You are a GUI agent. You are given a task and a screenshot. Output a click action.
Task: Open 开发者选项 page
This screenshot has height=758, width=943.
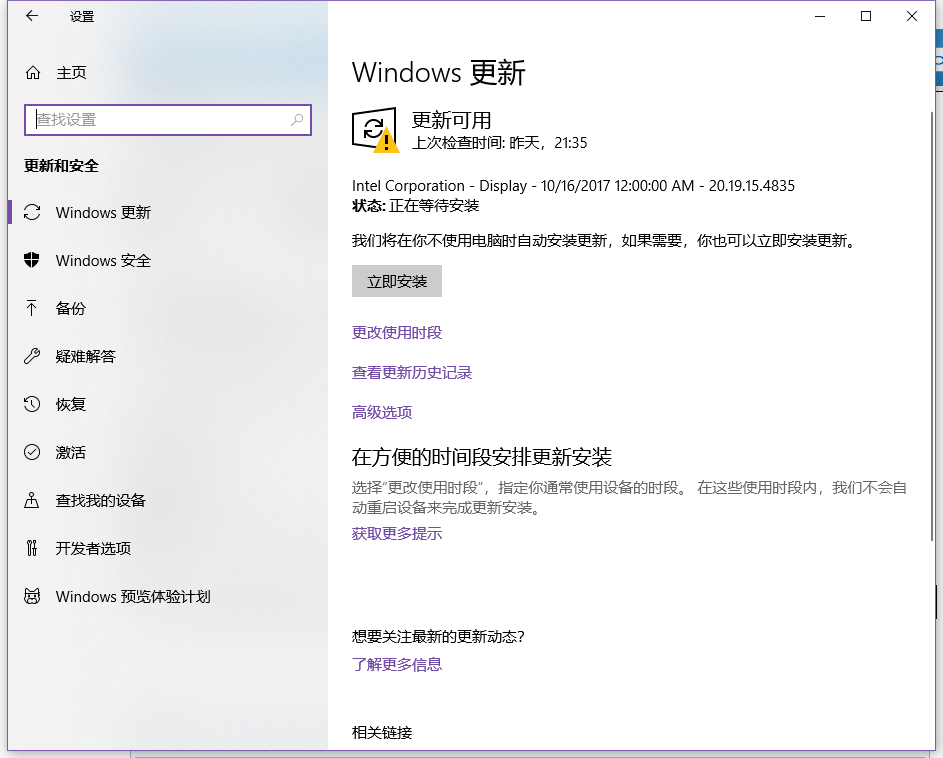pos(93,548)
